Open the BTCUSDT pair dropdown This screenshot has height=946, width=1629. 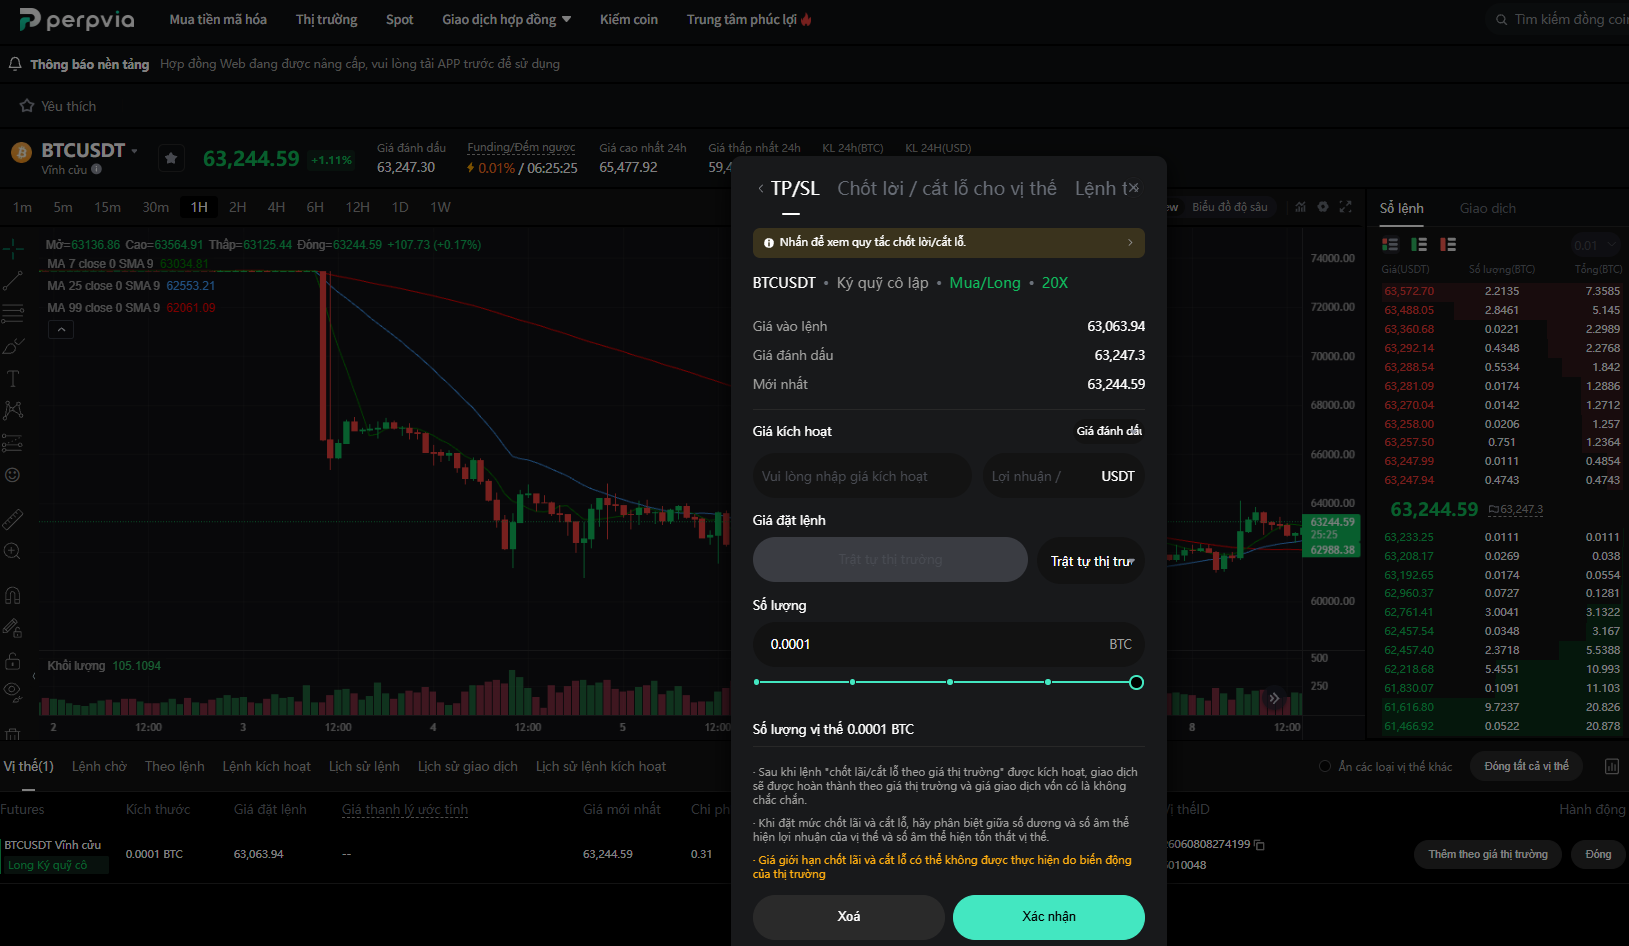click(x=134, y=151)
